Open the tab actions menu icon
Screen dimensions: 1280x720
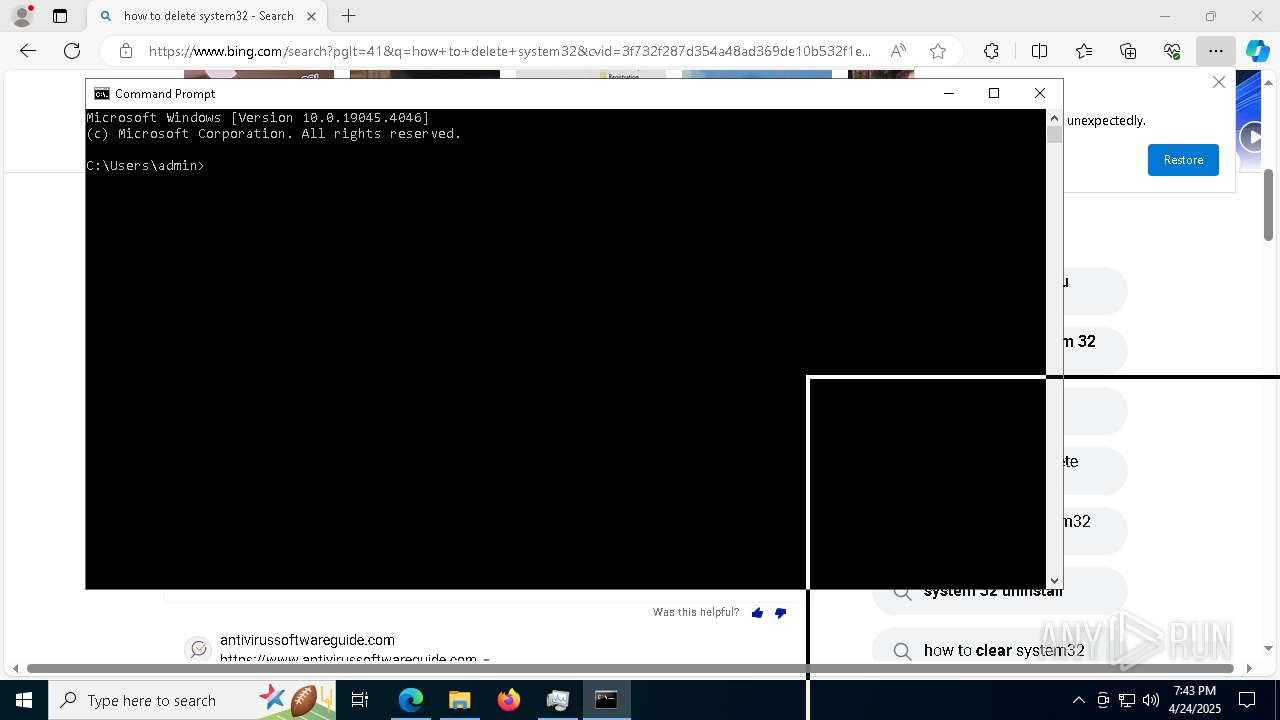pyautogui.click(x=60, y=16)
